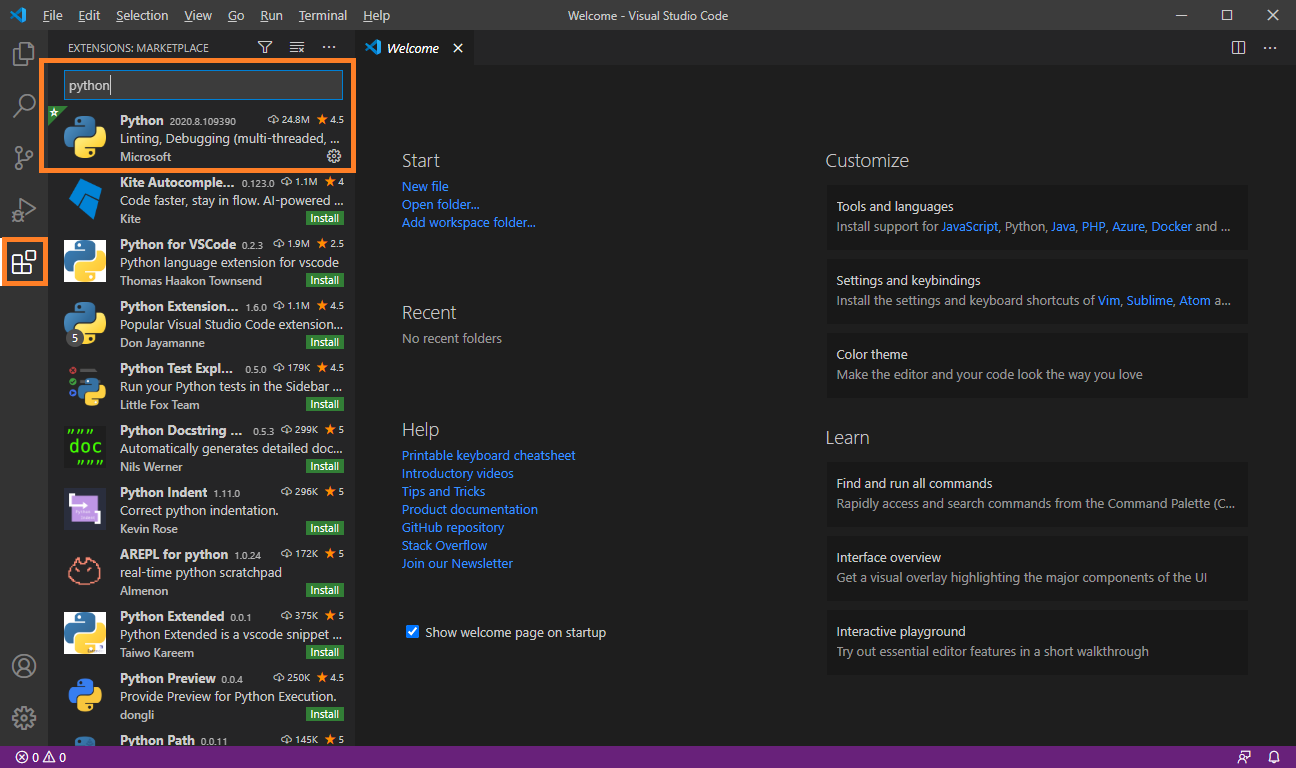Install Python Extension Pack by Don Jayamanne

click(x=325, y=342)
